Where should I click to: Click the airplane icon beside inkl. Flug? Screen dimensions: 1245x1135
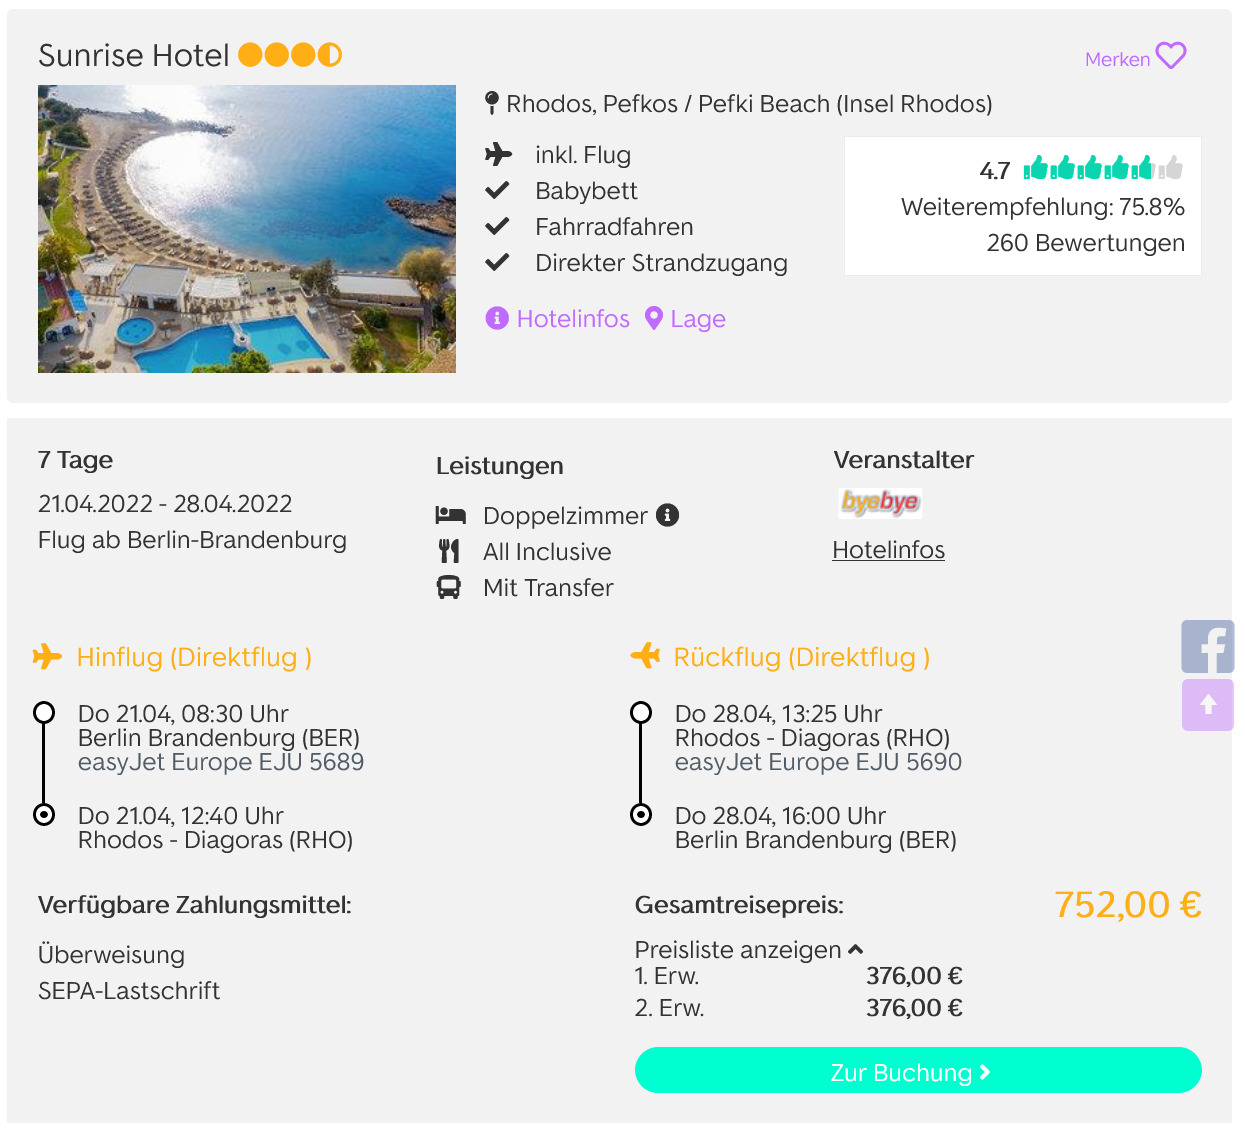click(x=498, y=154)
